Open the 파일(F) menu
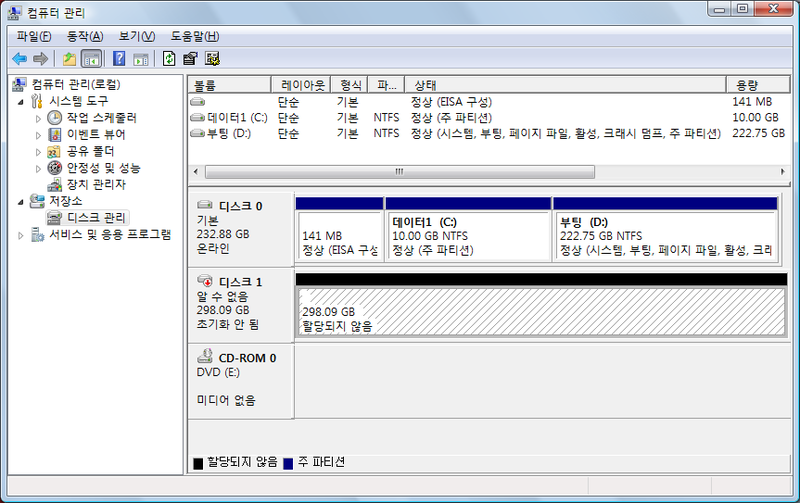Image resolution: width=800 pixels, height=503 pixels. (x=34, y=36)
